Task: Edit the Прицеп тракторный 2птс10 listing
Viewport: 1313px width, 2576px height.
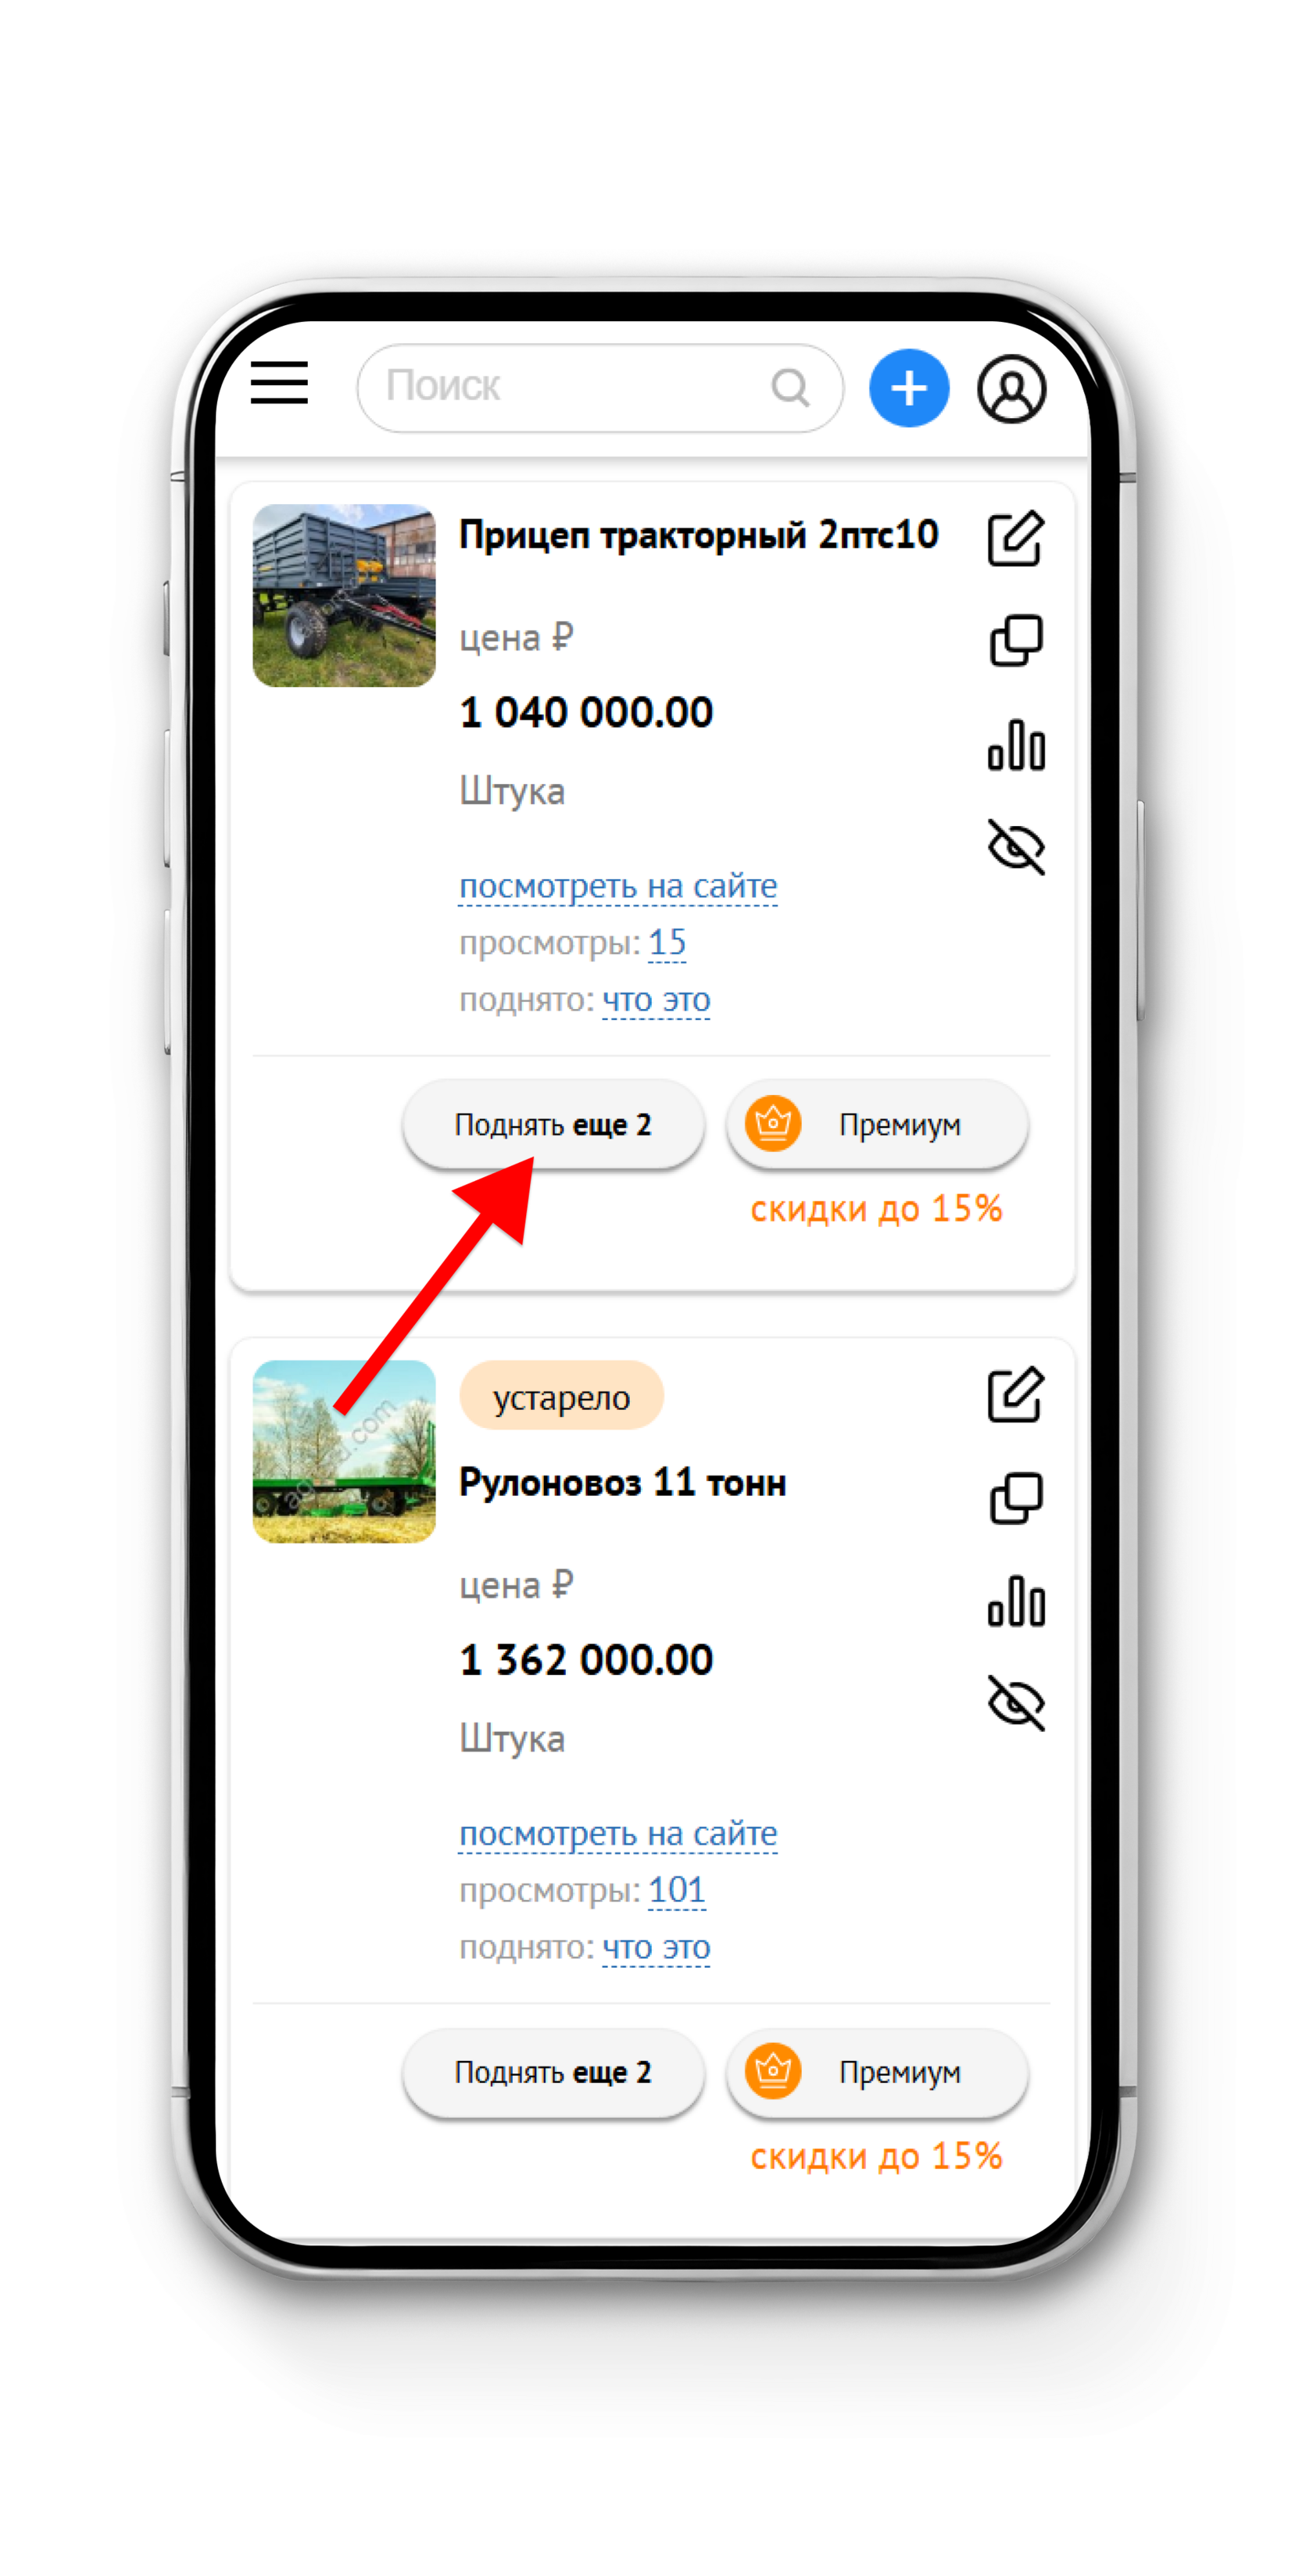Action: (x=1016, y=539)
